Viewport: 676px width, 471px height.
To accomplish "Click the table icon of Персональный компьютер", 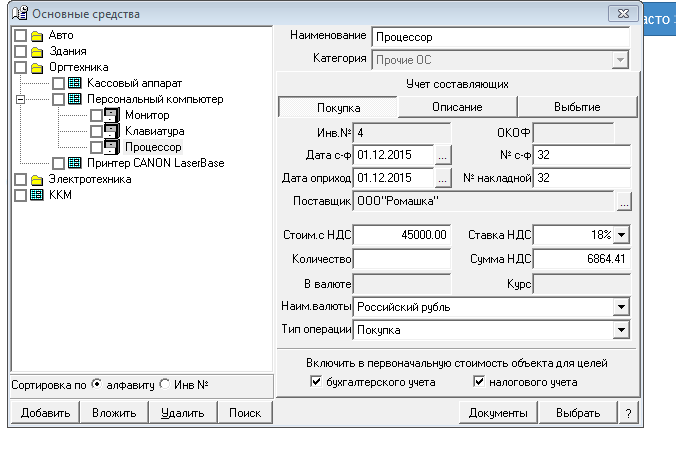I will tap(75, 99).
